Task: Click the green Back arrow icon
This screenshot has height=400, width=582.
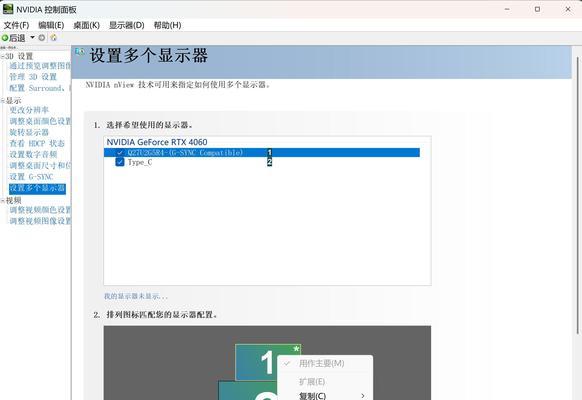Action: pyautogui.click(x=5, y=38)
